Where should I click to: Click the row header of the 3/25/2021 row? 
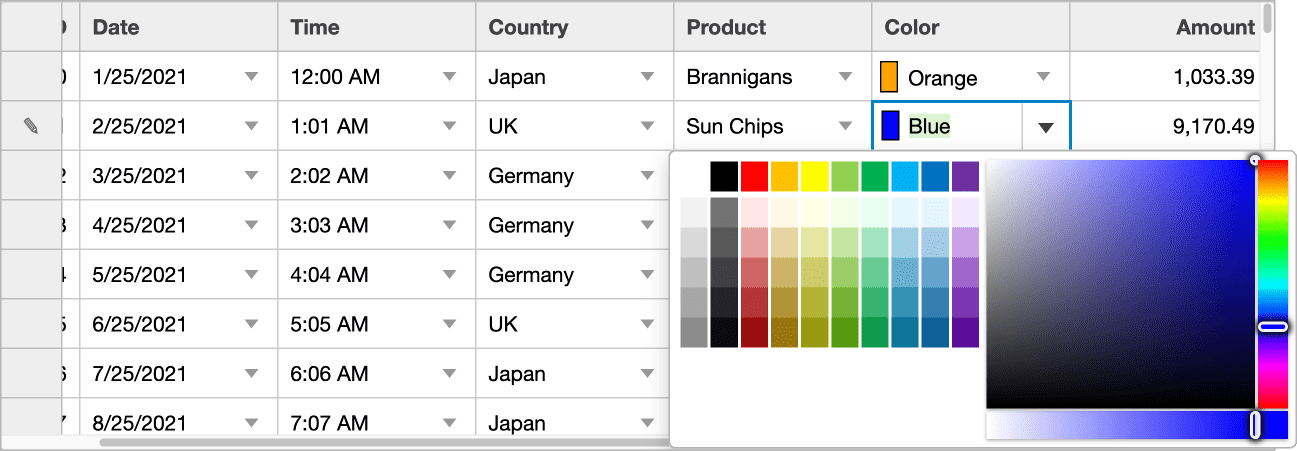[31, 176]
